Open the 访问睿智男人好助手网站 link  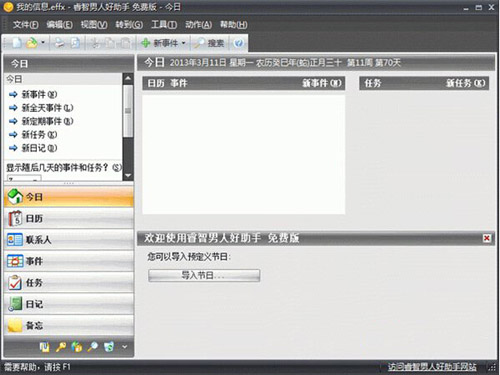(432, 367)
